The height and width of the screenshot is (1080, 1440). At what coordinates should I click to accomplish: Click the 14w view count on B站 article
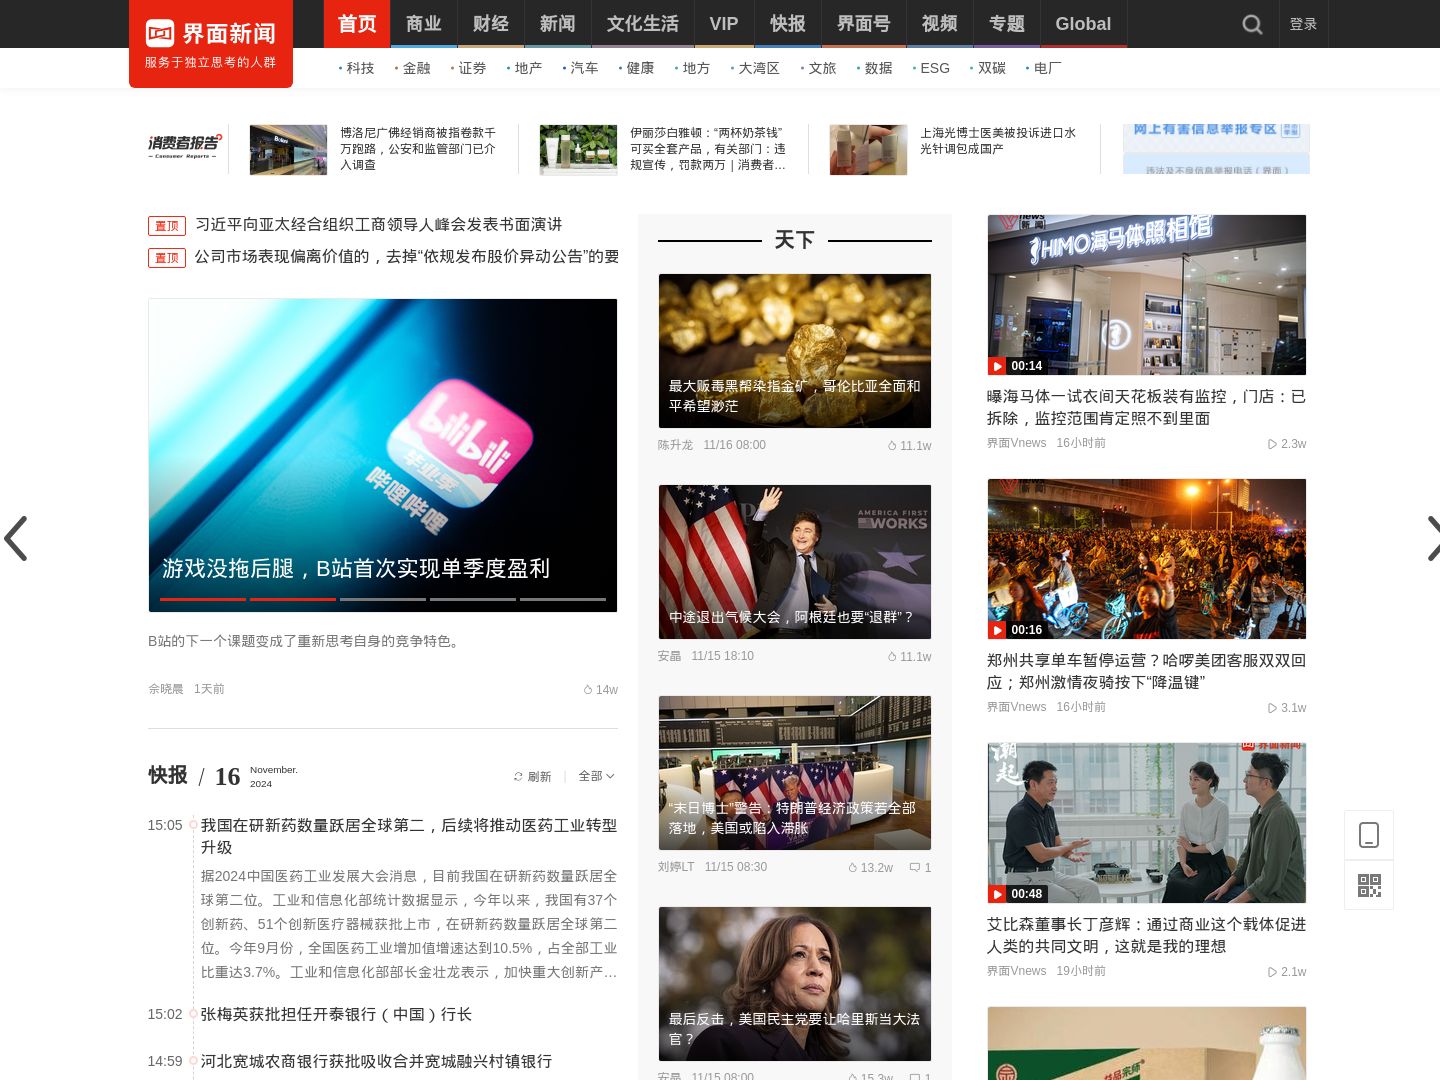(x=601, y=690)
